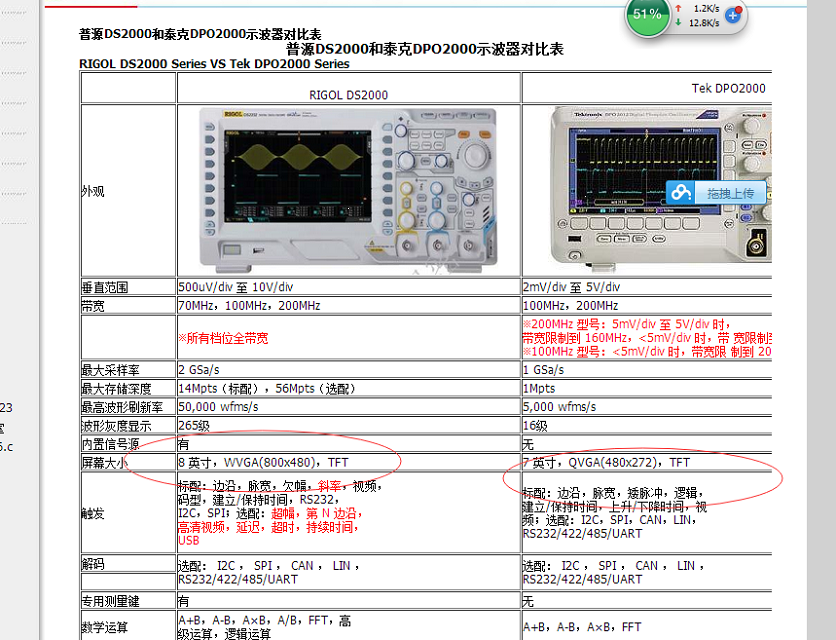The height and width of the screenshot is (640, 836).
Task: Click the red note ※所有档位全带宽
Action: [x=223, y=338]
